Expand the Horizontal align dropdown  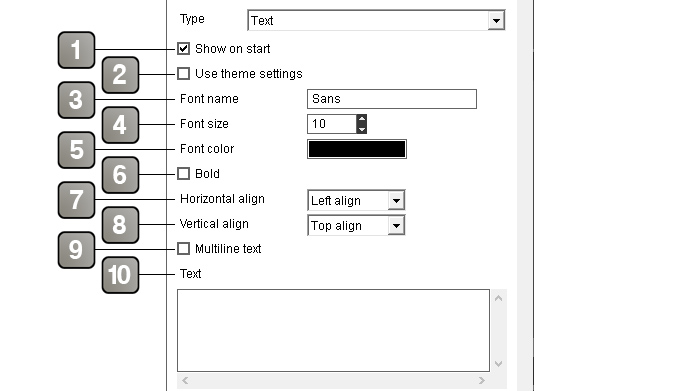click(356, 200)
